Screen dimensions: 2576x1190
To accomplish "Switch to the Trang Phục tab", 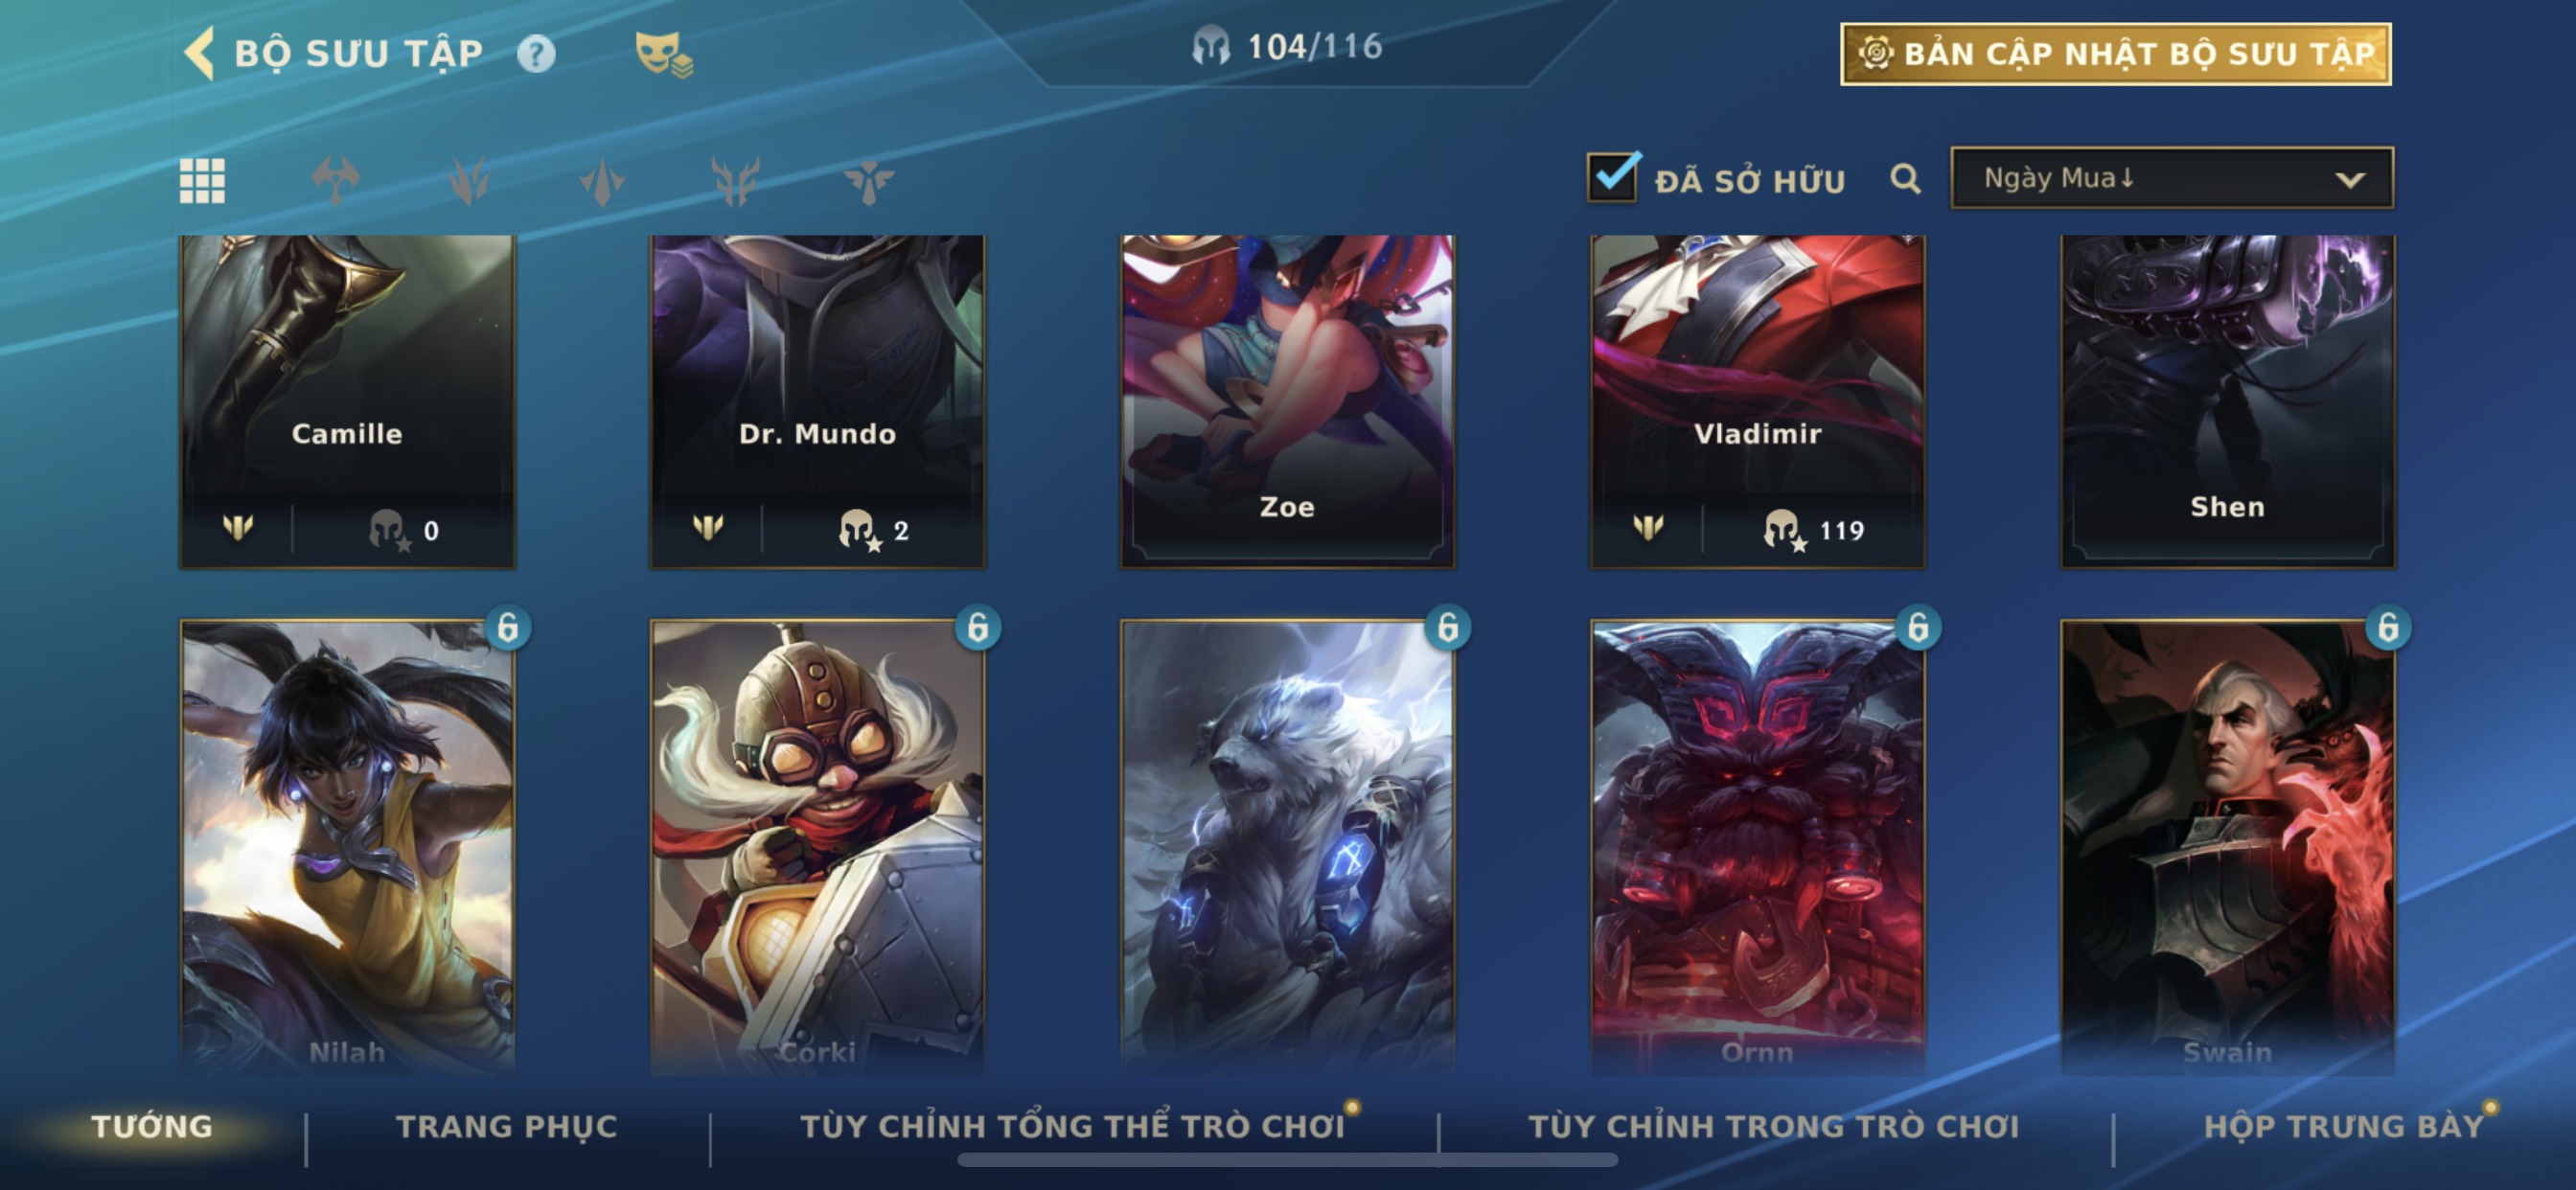I will 507,1126.
